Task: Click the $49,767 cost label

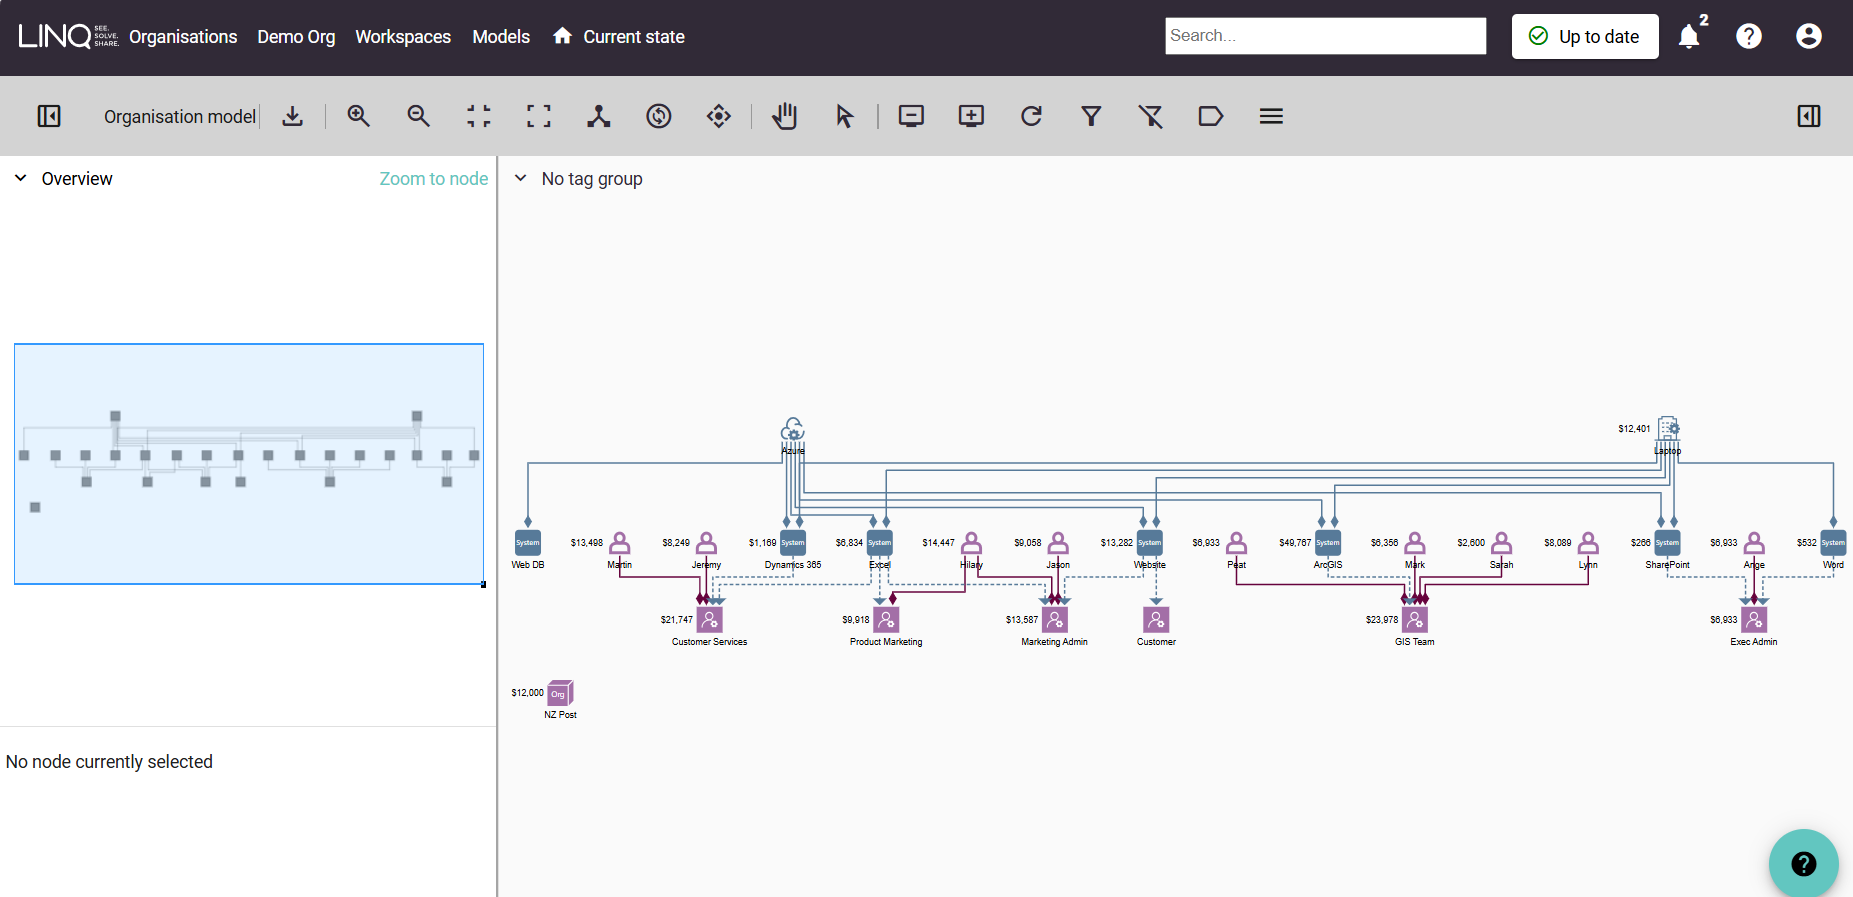Action: point(1295,543)
